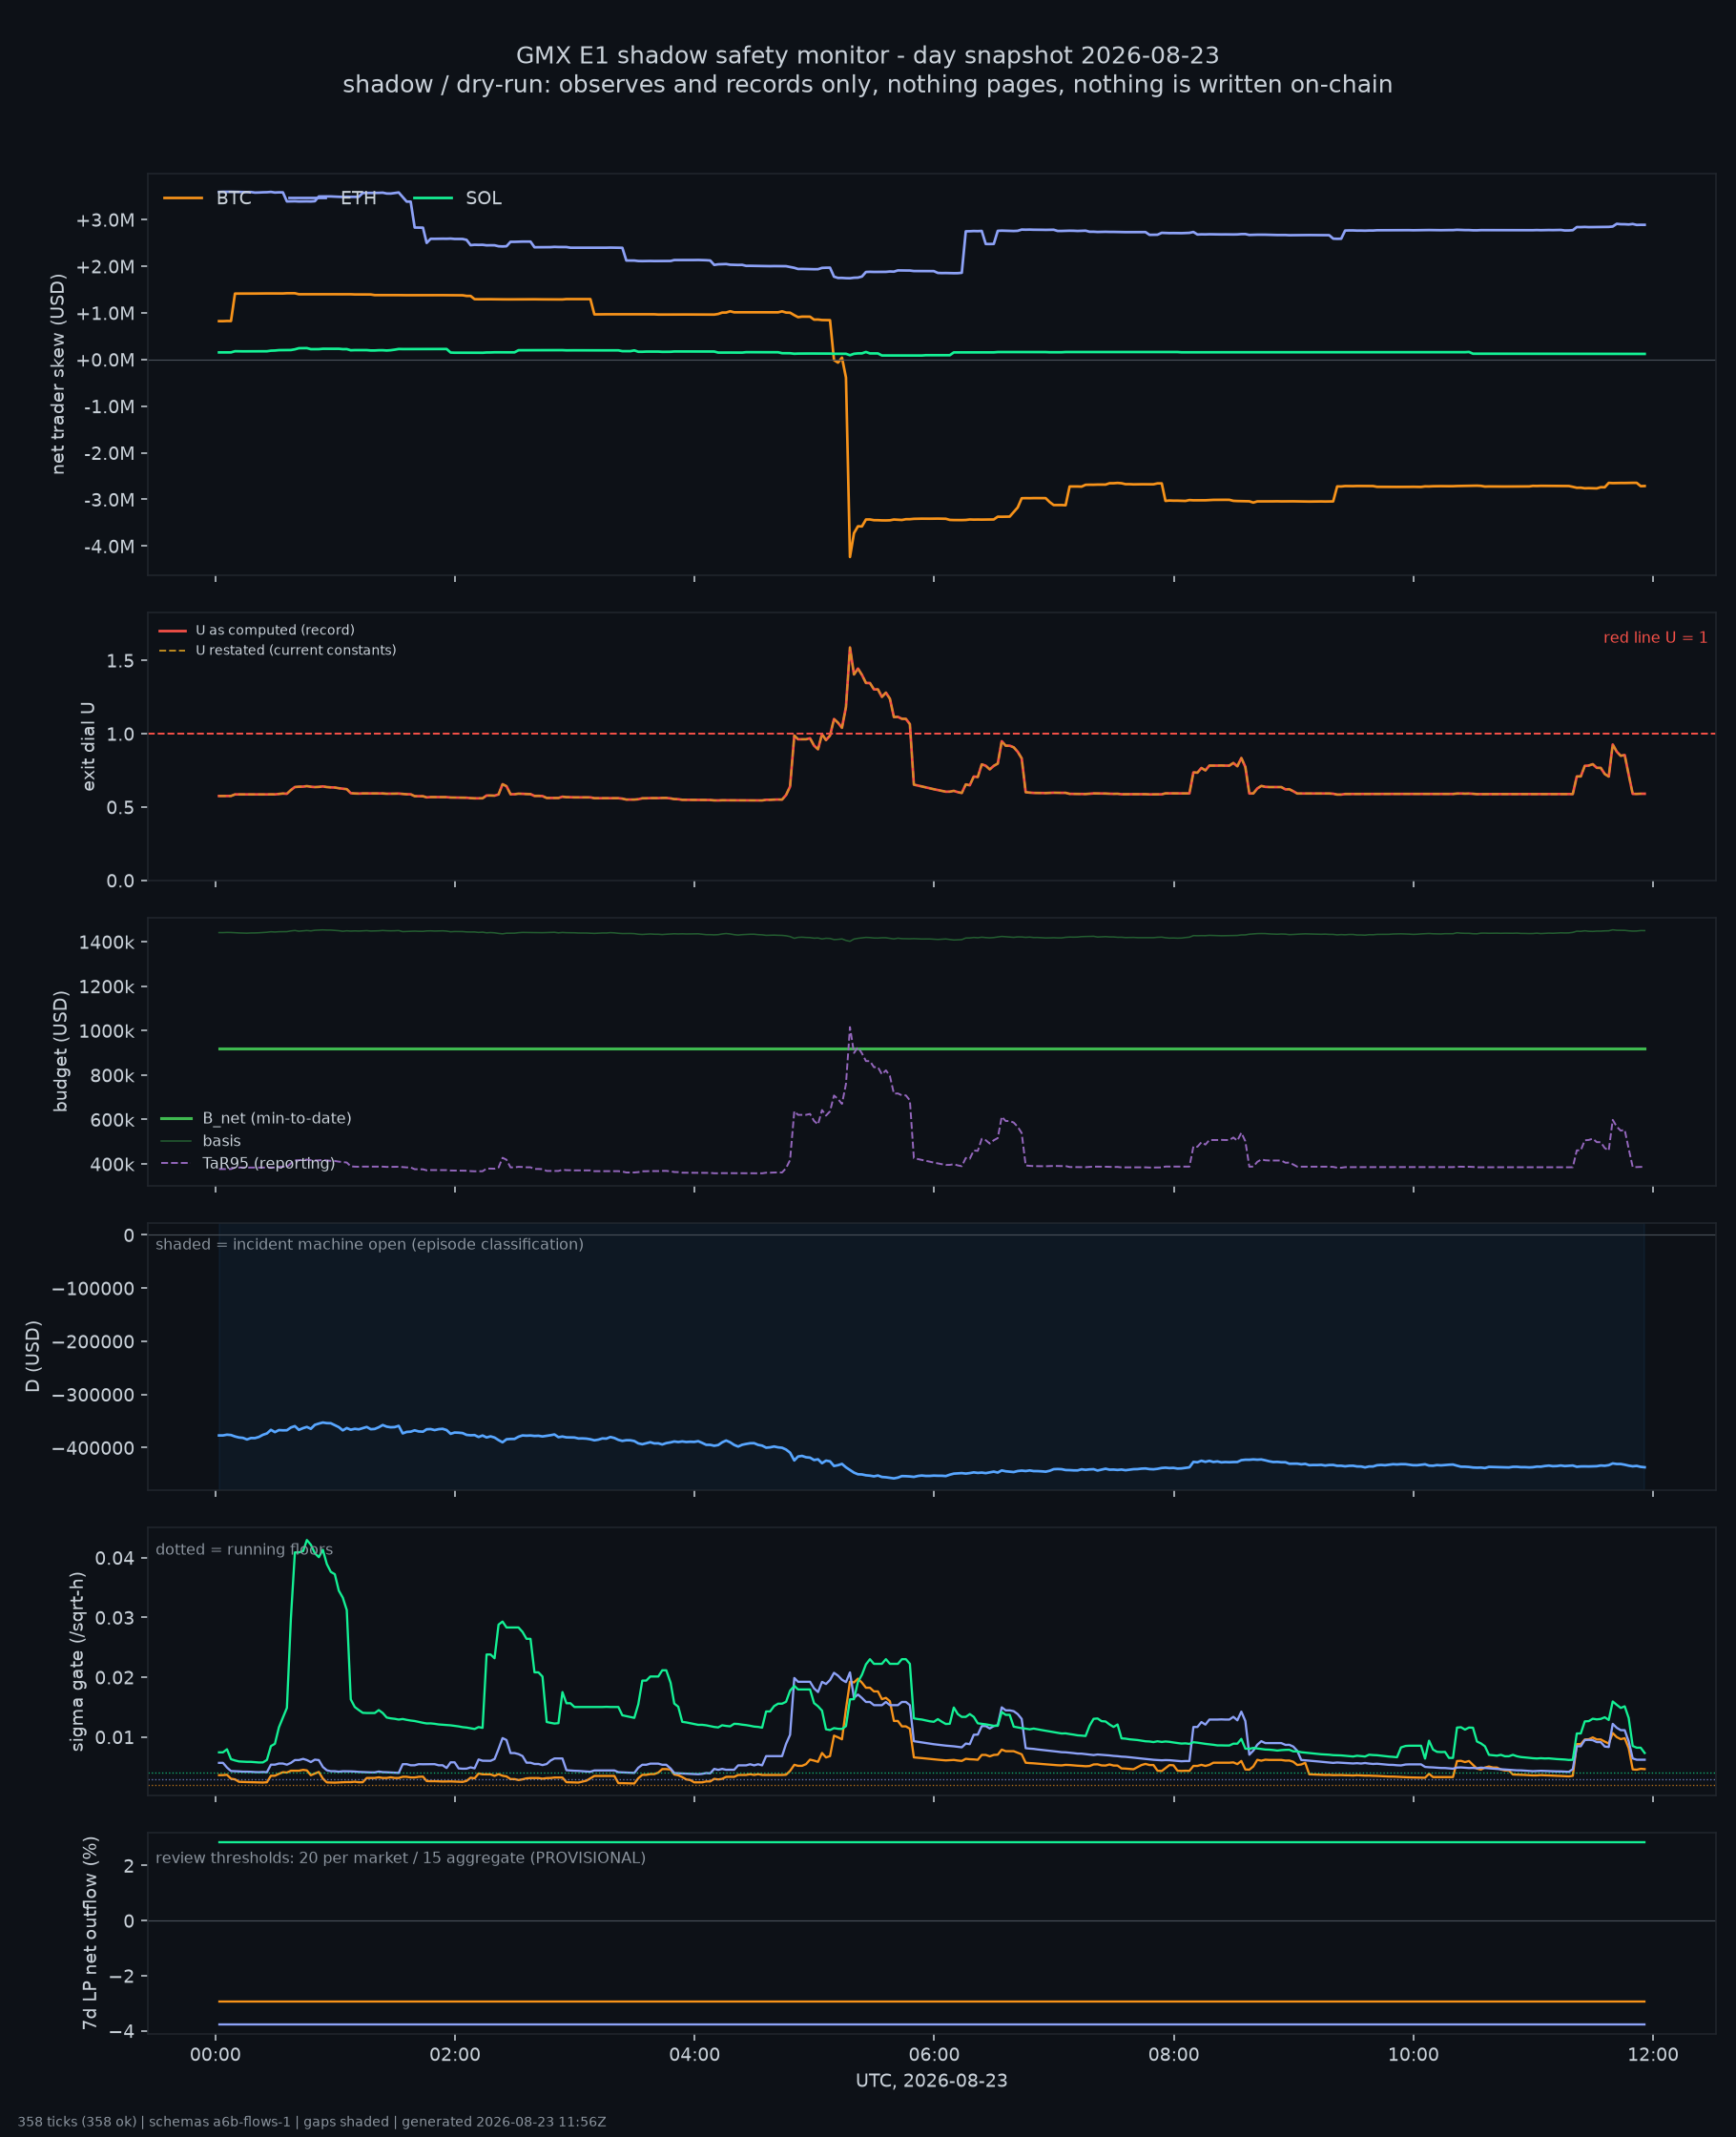Click the "sigma gate (/sqrt-h)" axis label
The height and width of the screenshot is (2137, 1736).
[77, 1662]
